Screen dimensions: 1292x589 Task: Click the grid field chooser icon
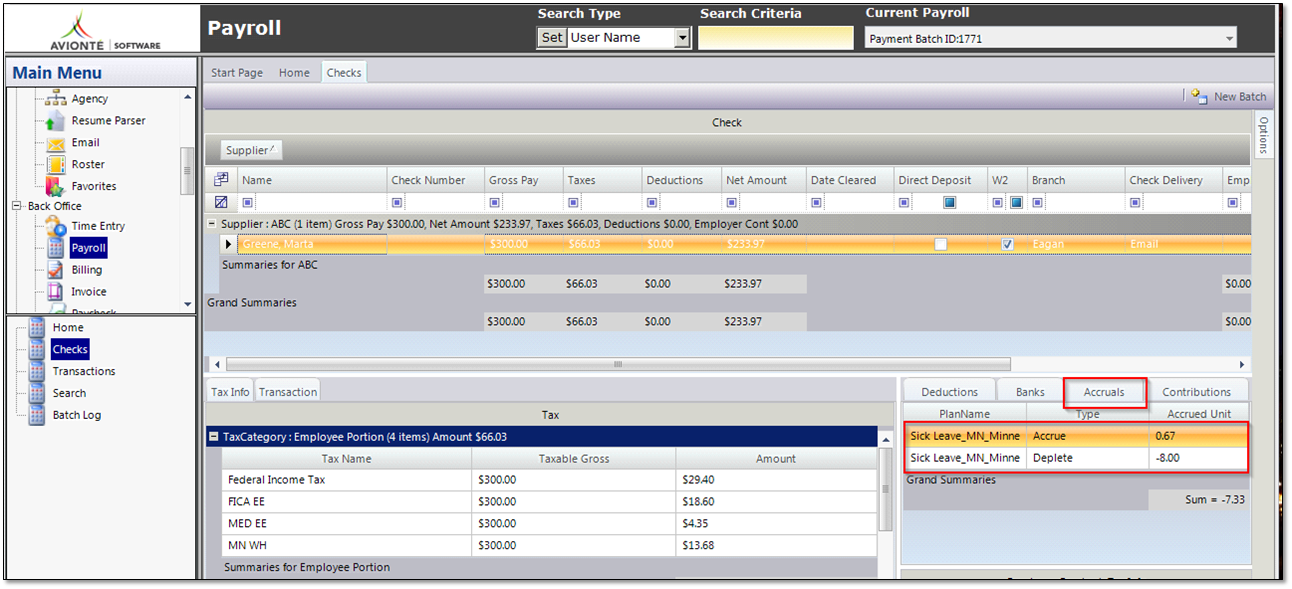tap(221, 180)
